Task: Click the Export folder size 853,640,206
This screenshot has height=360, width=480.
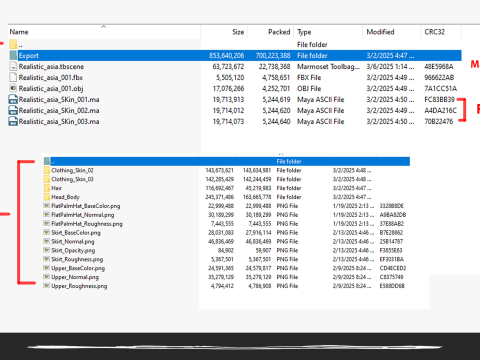Action: pos(227,56)
